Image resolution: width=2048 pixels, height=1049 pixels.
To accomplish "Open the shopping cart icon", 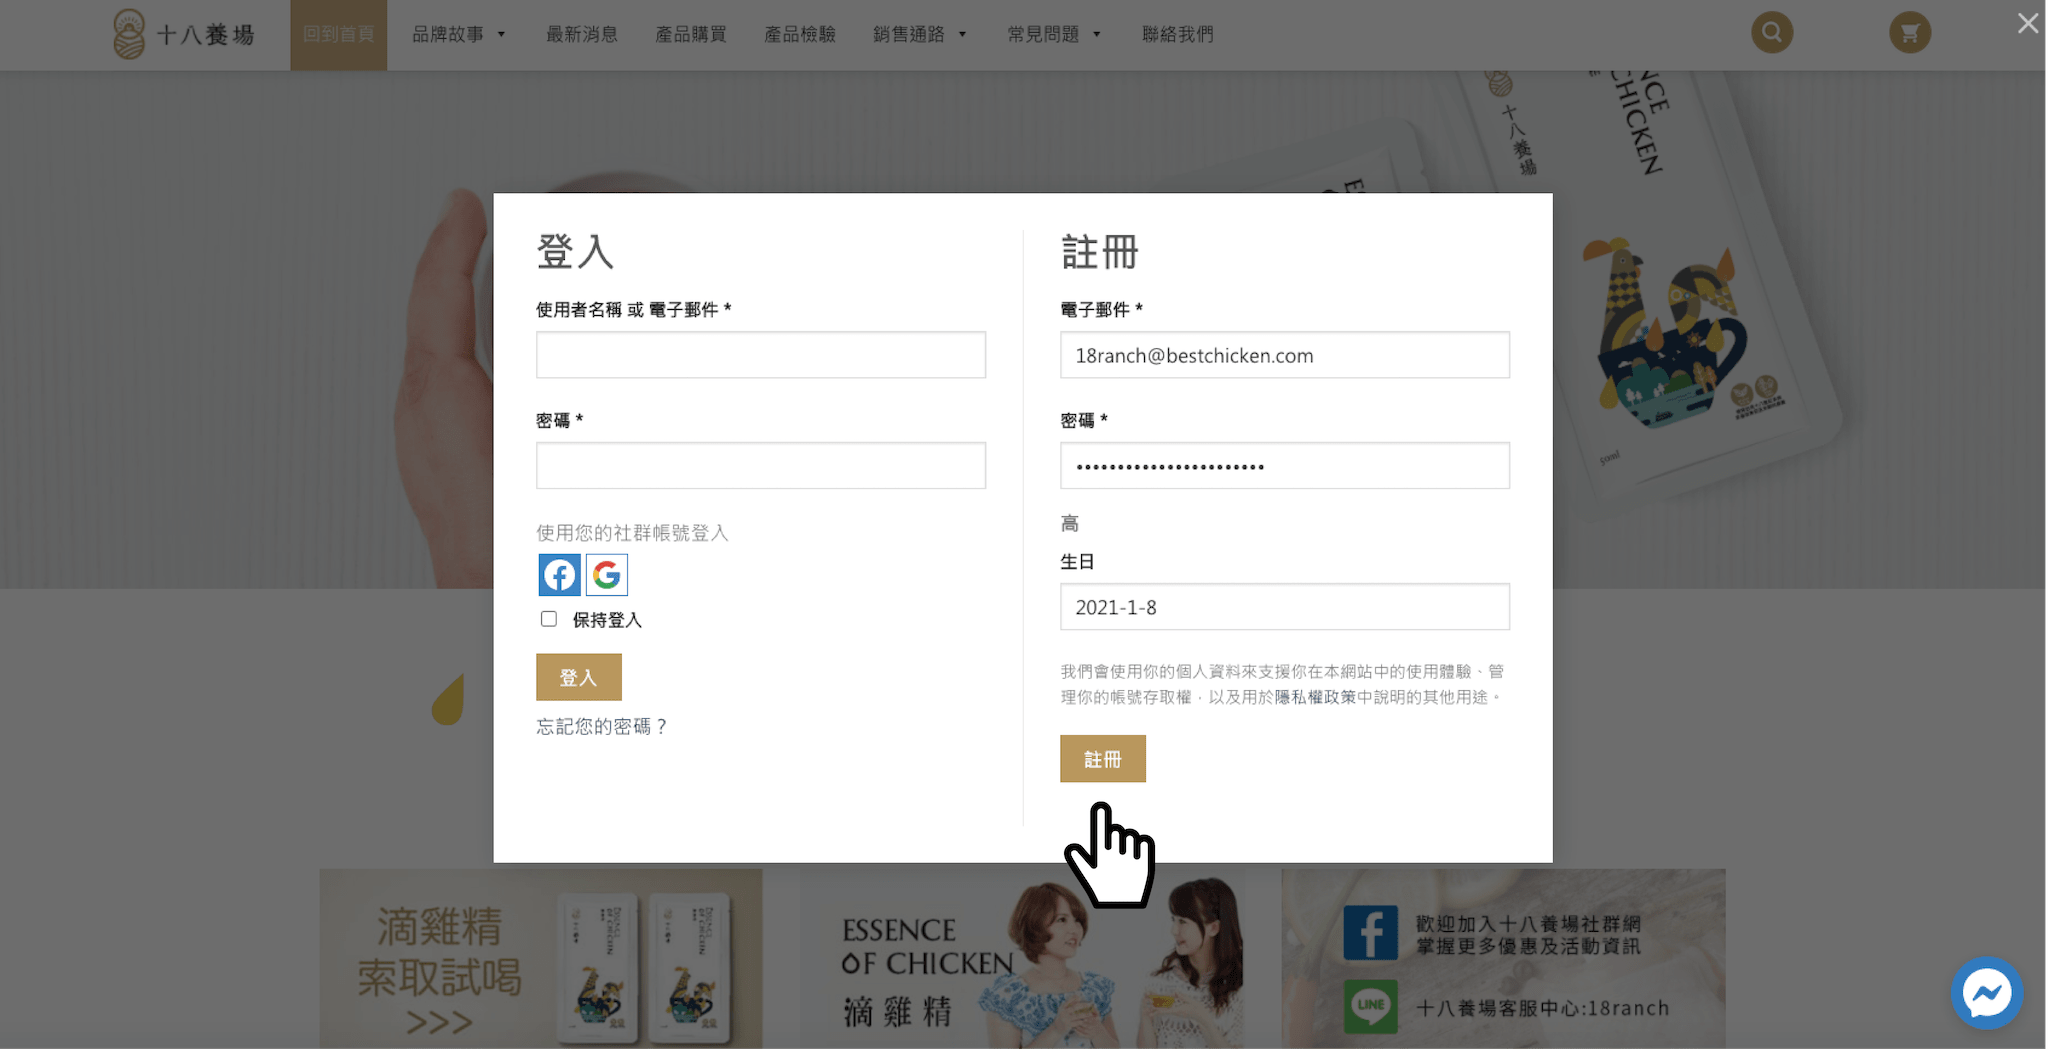I will click(x=1909, y=33).
